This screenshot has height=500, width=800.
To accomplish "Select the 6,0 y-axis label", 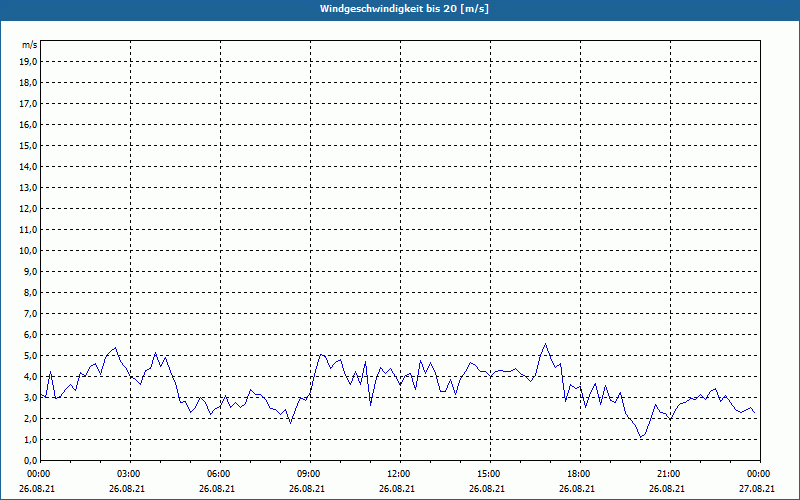I will (x=30, y=334).
